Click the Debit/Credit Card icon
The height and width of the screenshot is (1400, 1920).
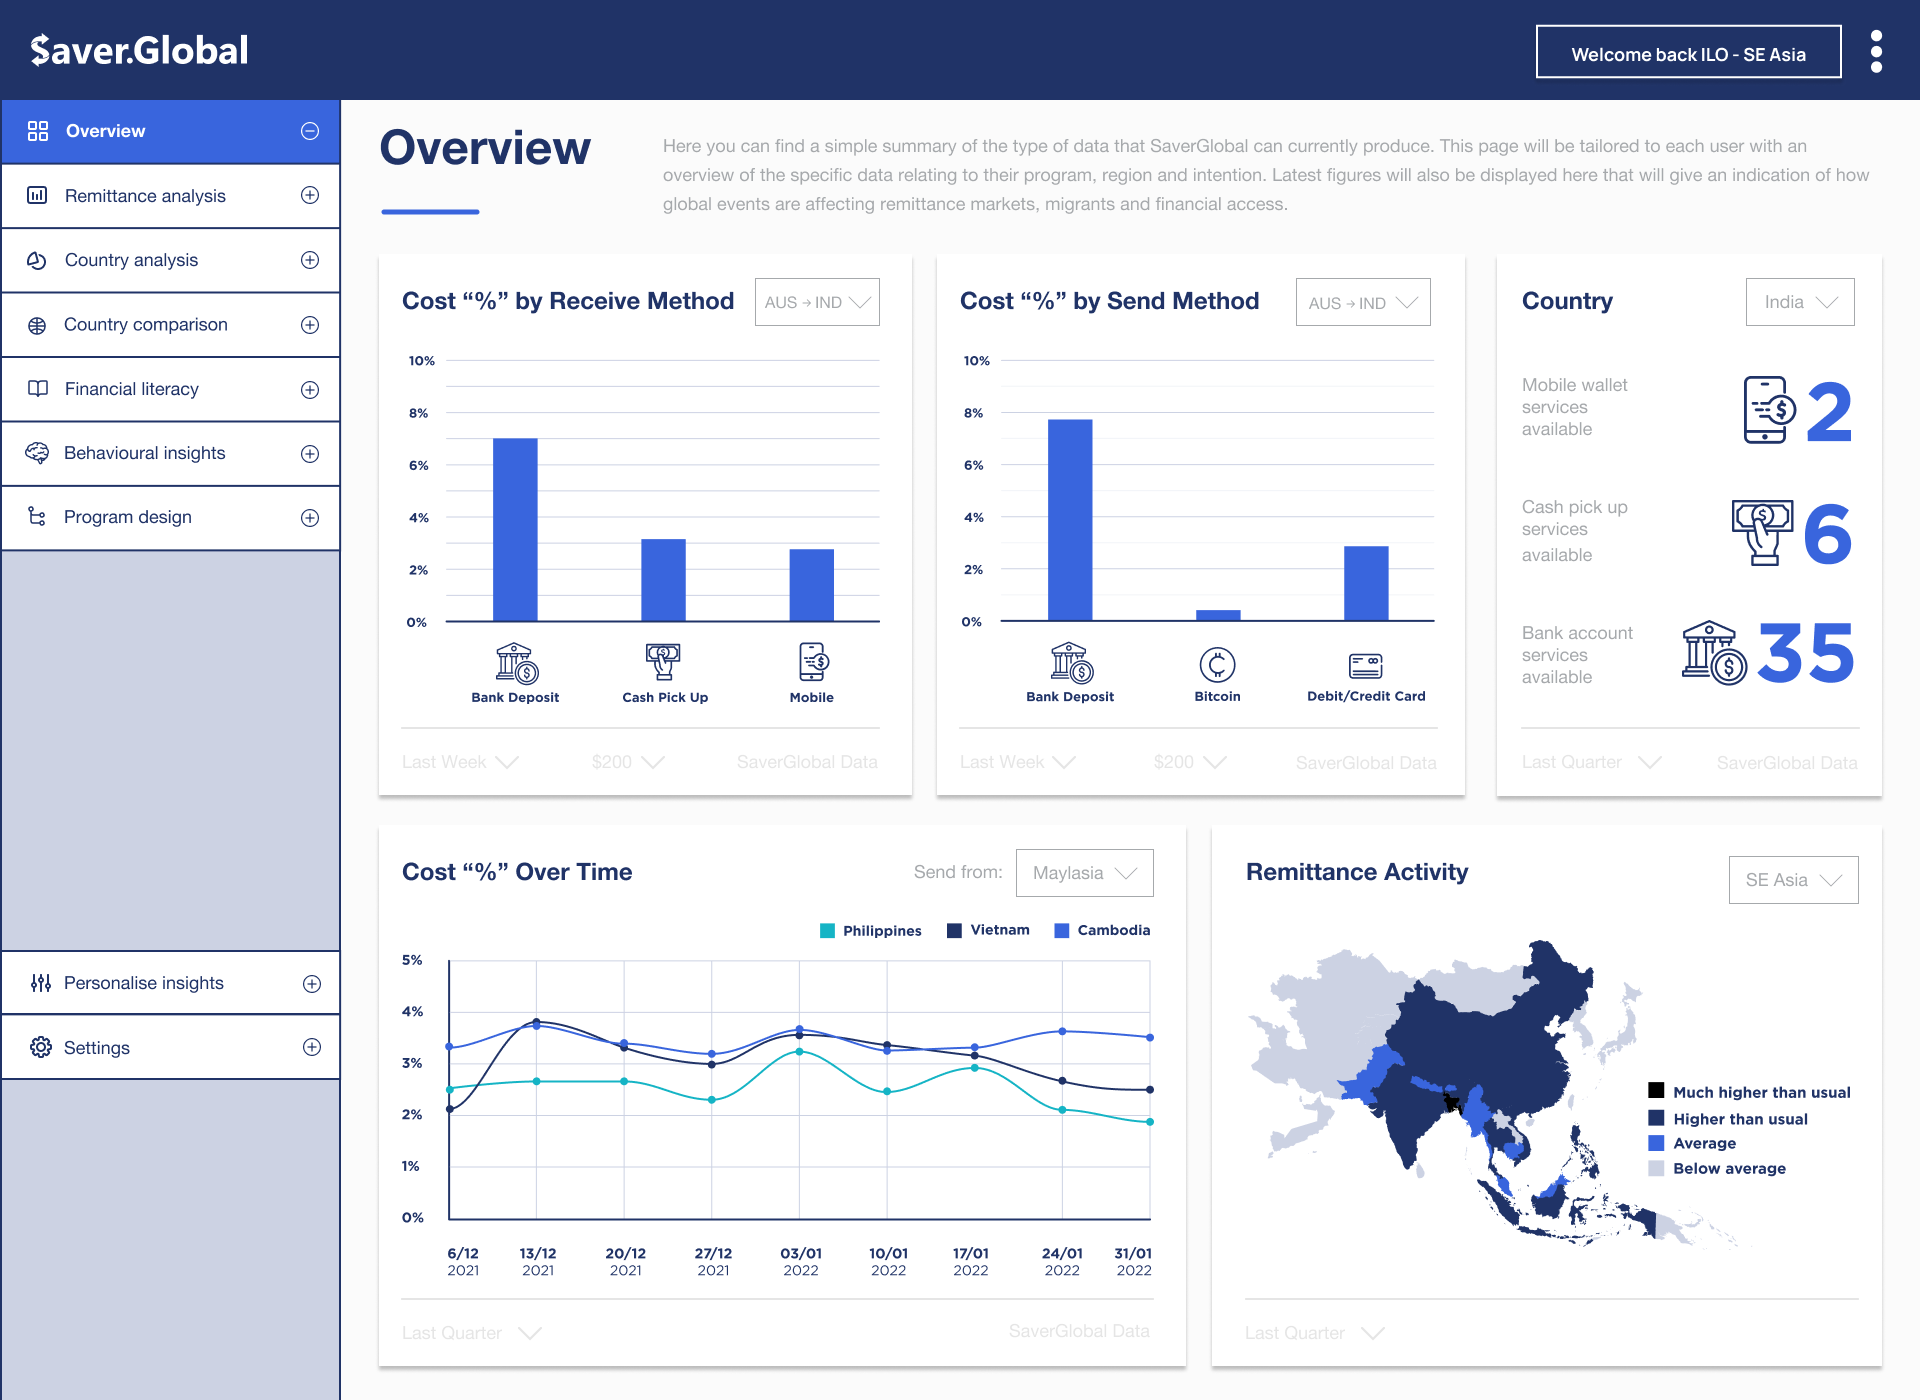click(x=1365, y=665)
